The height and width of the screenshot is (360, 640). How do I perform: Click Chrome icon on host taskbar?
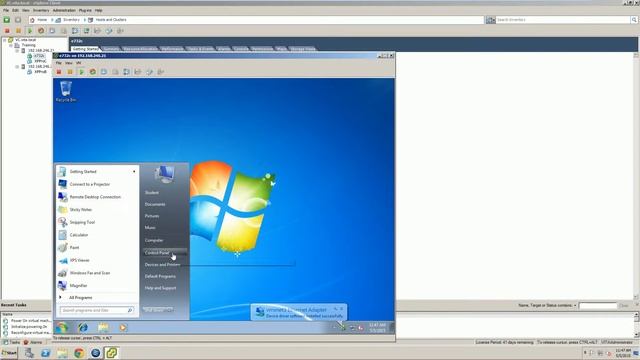[x=79, y=353]
